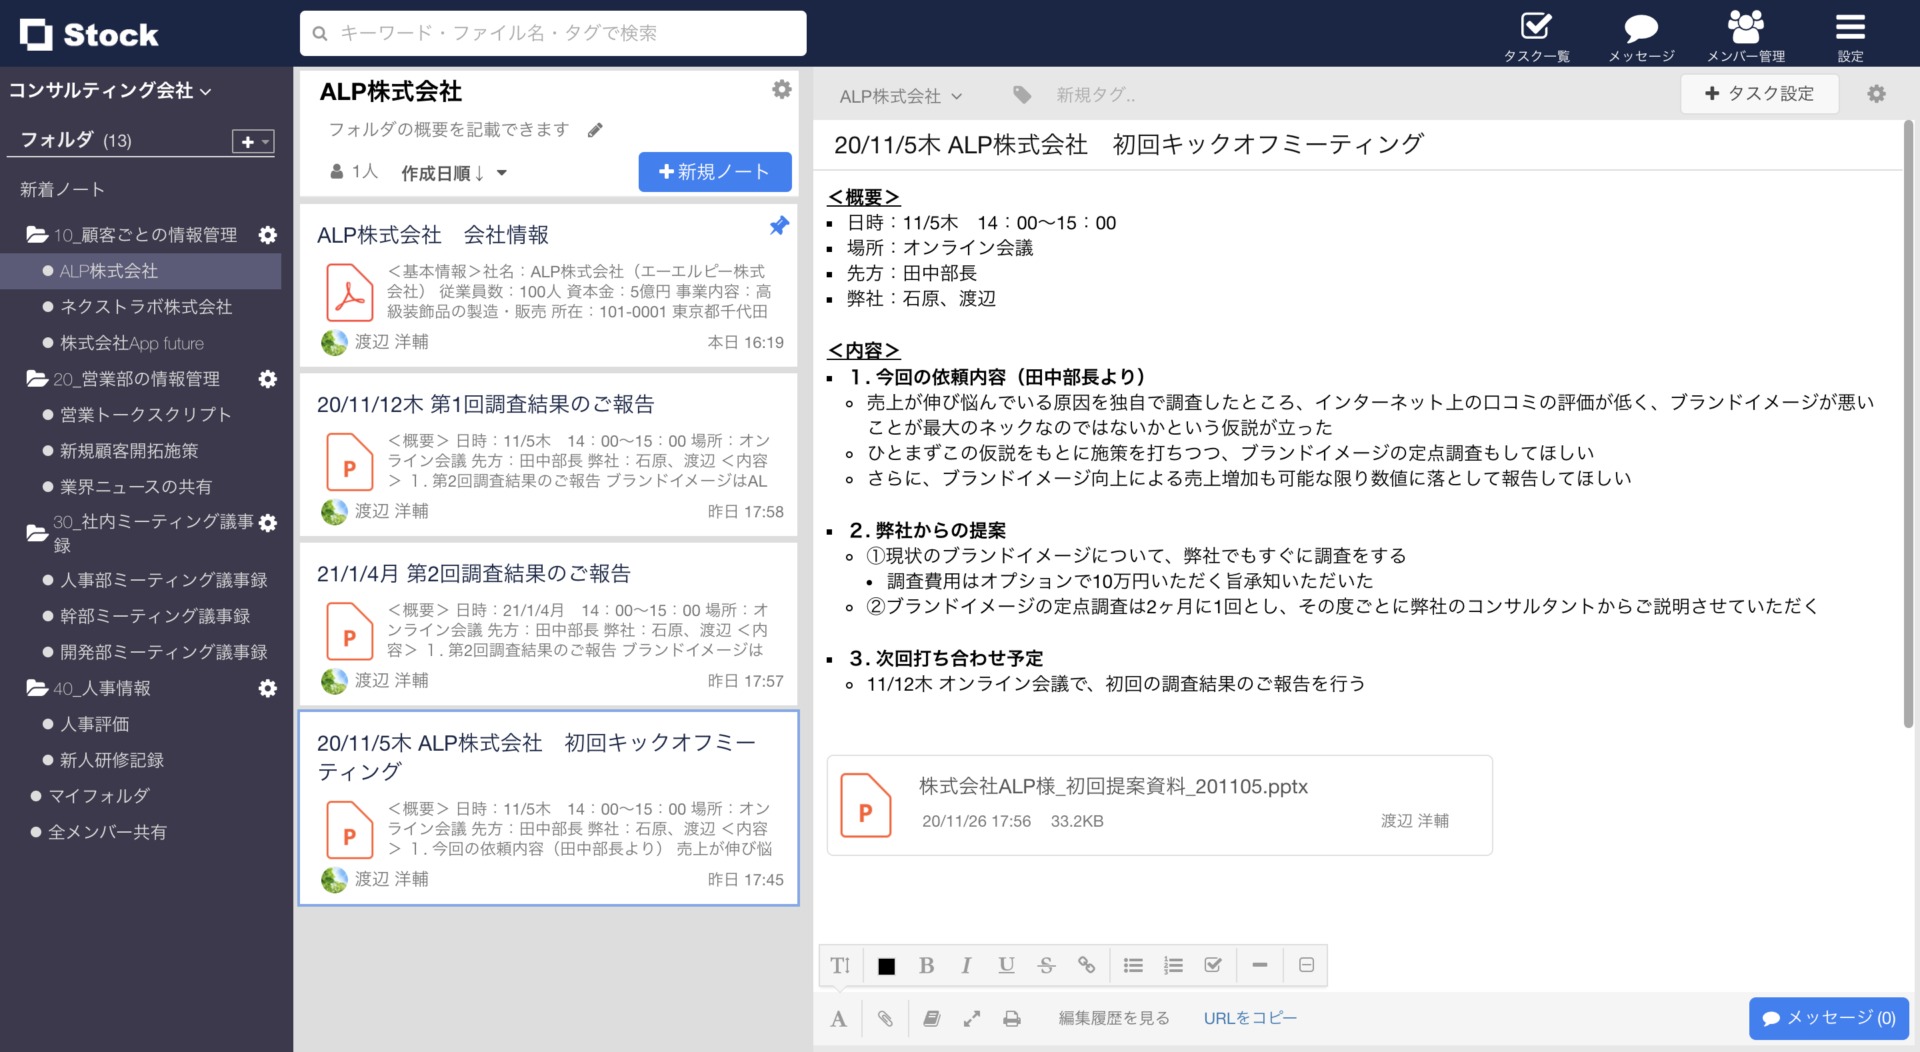The height and width of the screenshot is (1052, 1920).
Task: Open gear settings for 10_顧客ごとの情報管理 folder
Action: click(268, 235)
